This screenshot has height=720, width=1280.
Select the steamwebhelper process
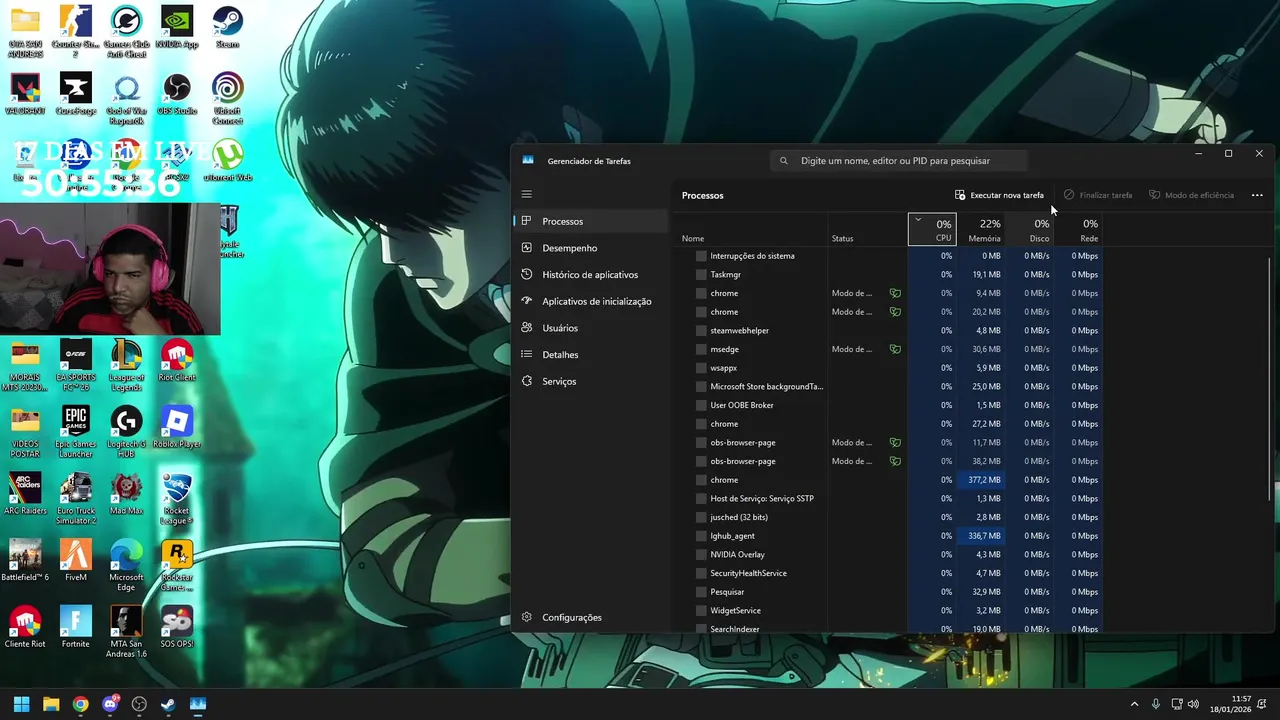[890, 330]
